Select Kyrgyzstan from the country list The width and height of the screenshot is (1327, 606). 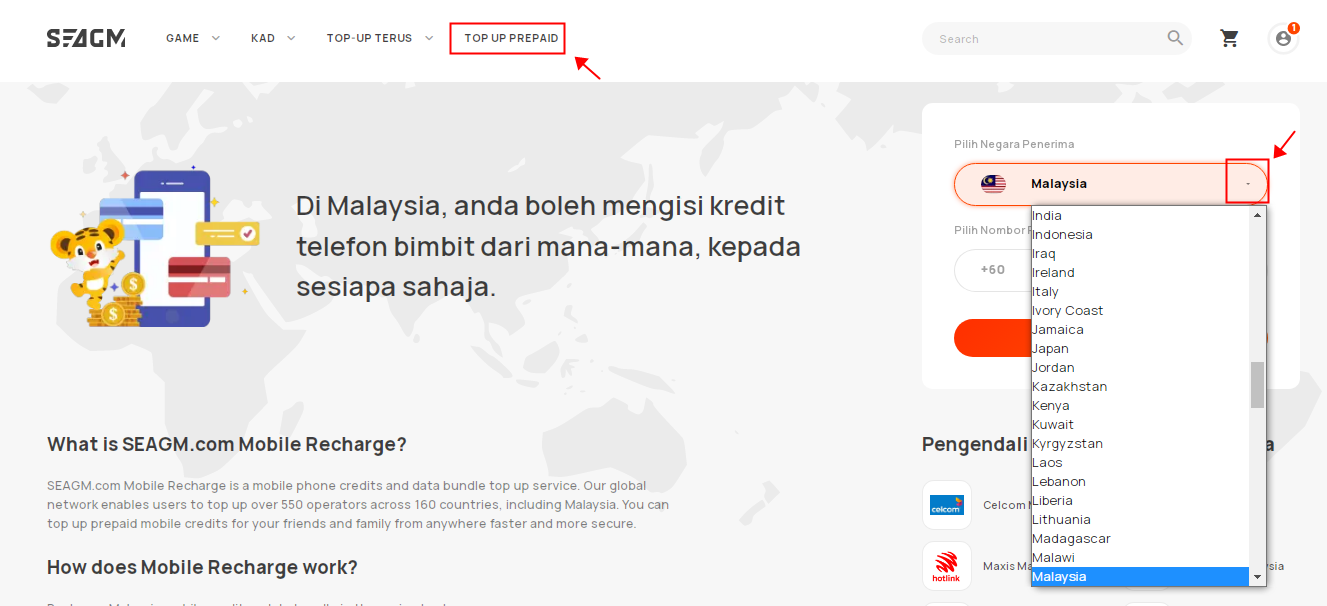point(1140,444)
